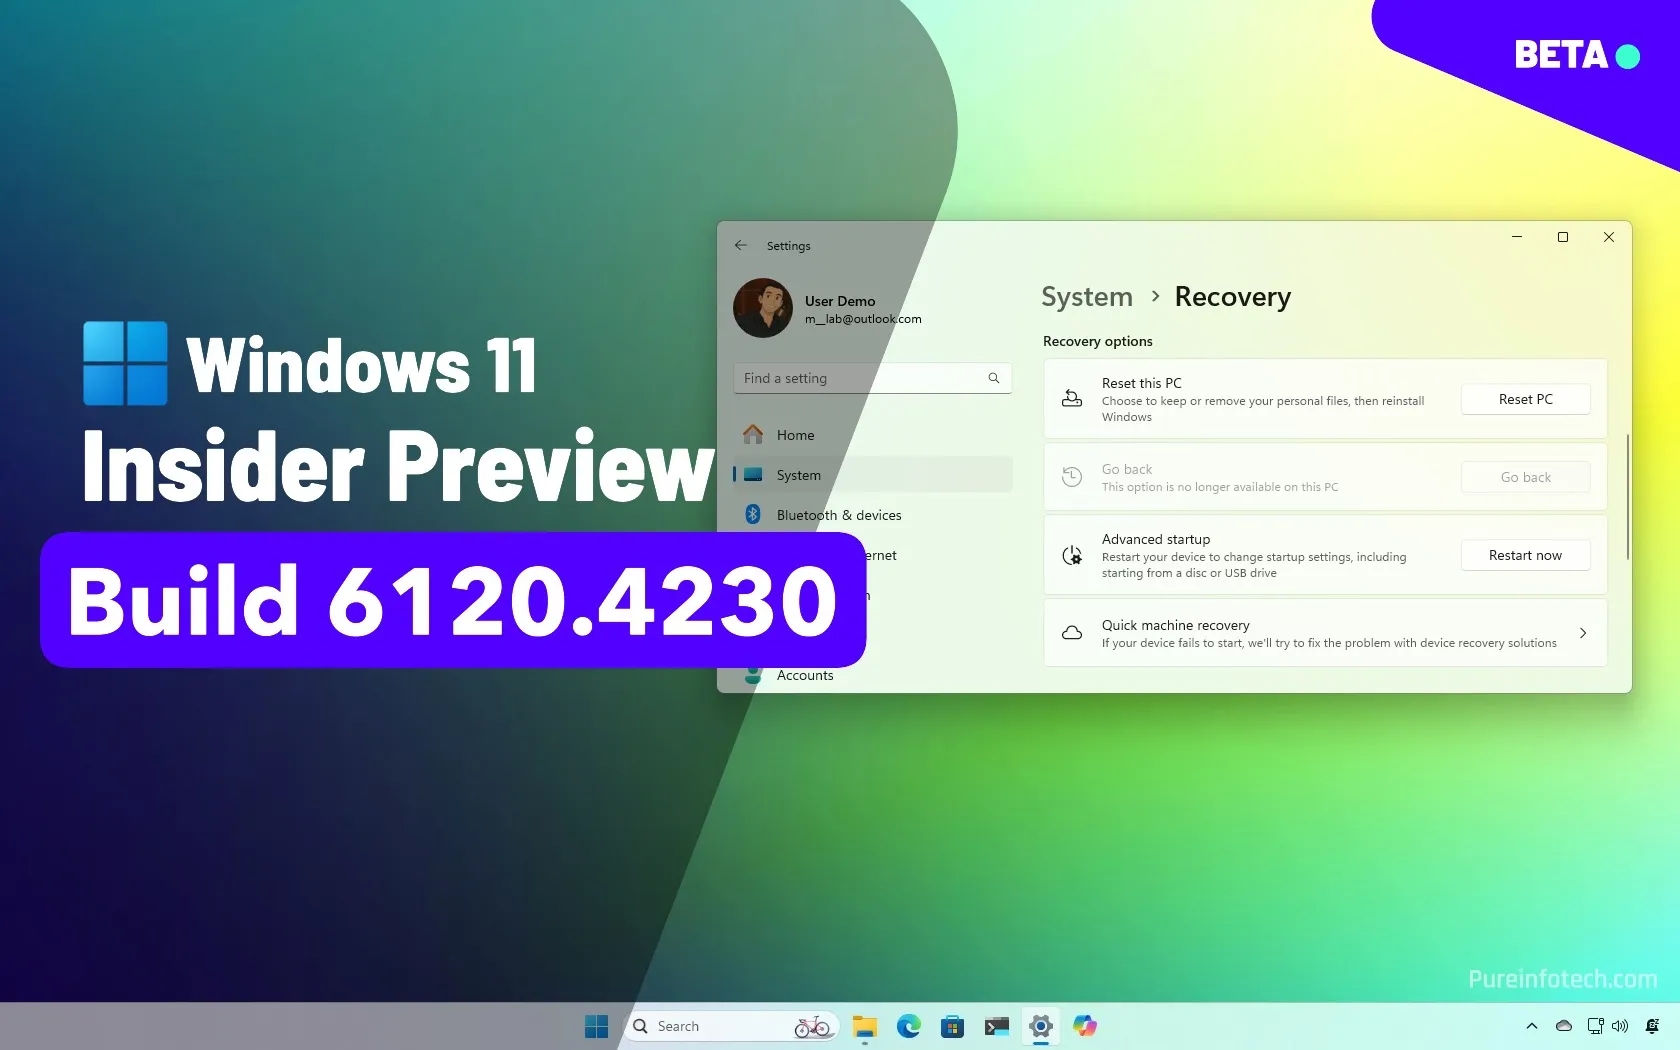
Task: Expand Quick machine recovery chevron
Action: click(x=1583, y=633)
